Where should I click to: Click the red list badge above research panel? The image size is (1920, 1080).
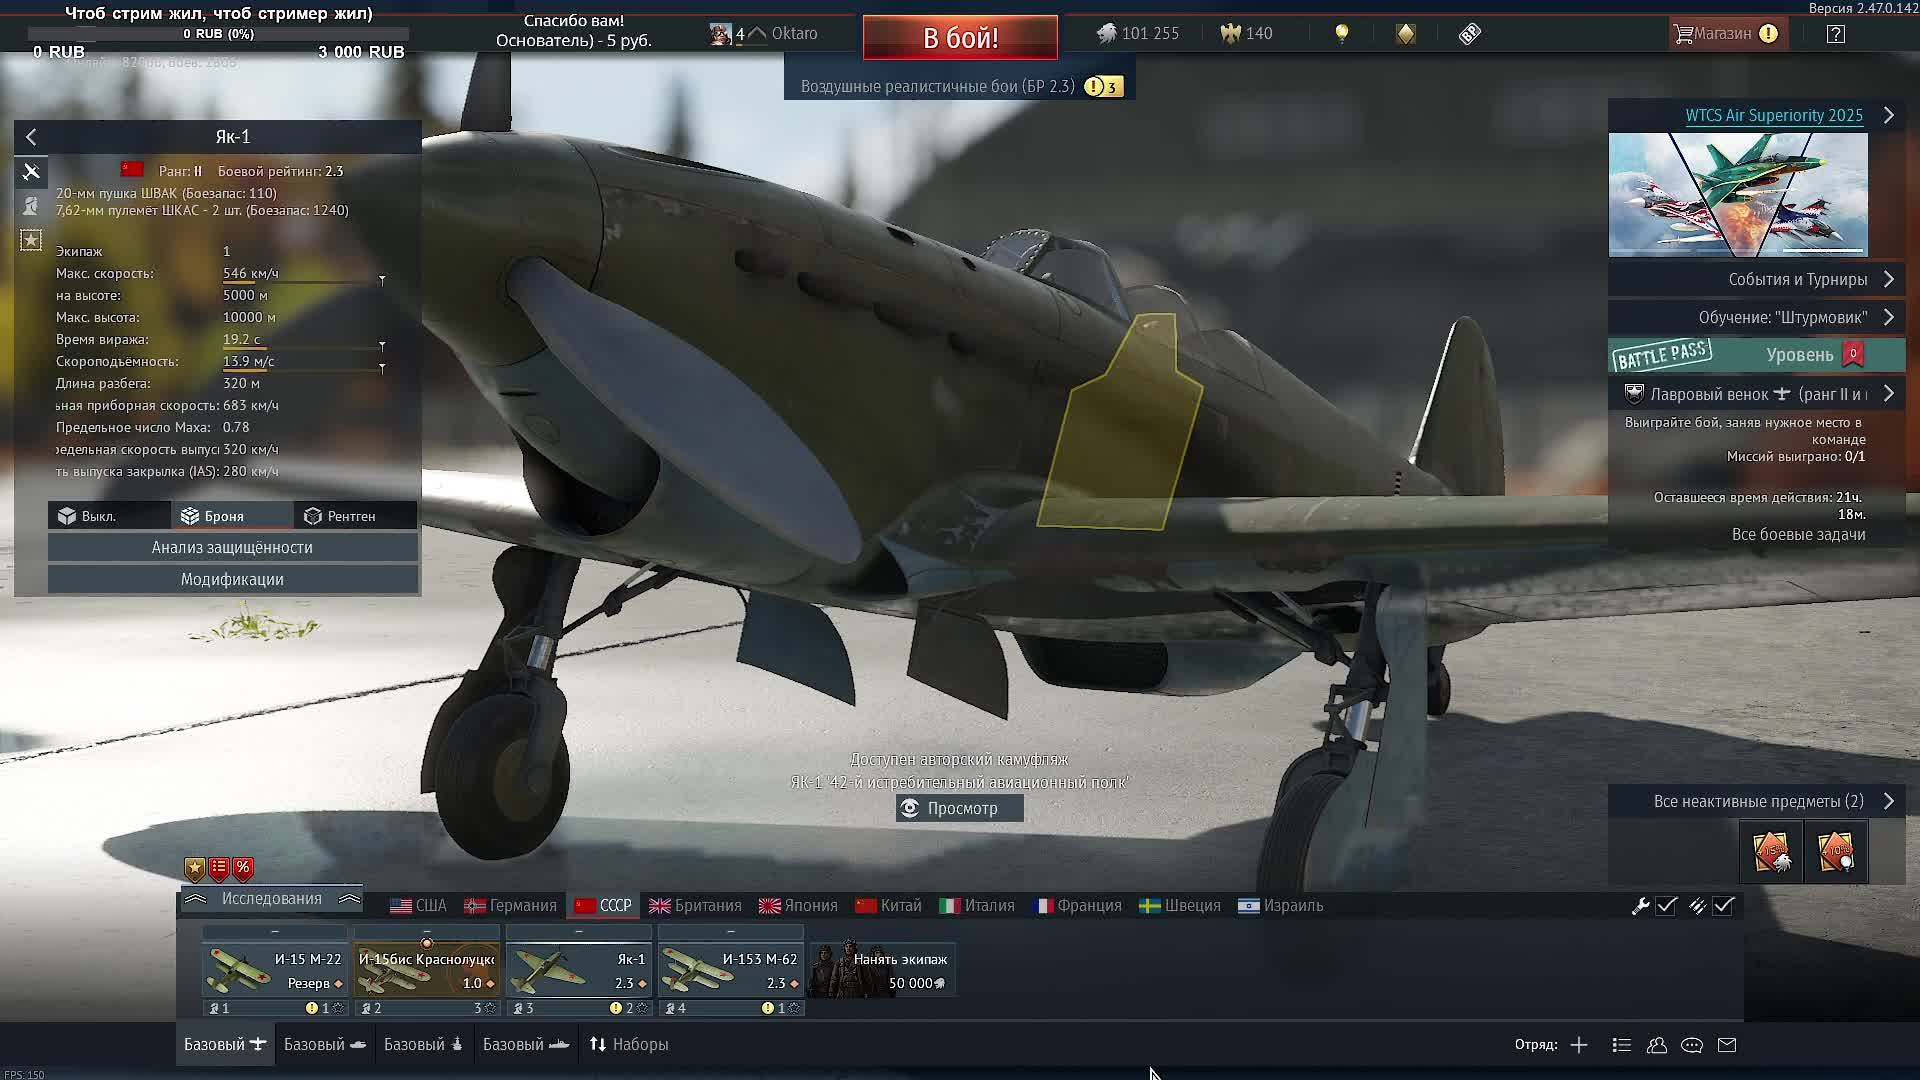point(219,869)
